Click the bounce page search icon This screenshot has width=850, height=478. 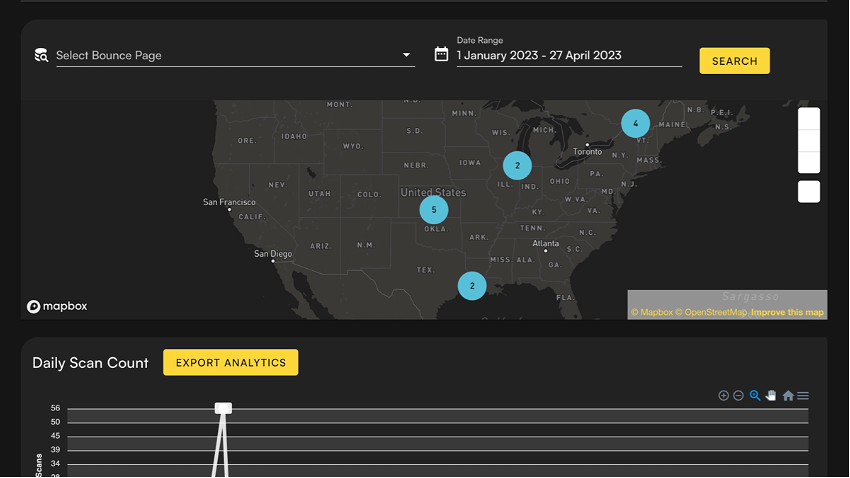pyautogui.click(x=41, y=55)
